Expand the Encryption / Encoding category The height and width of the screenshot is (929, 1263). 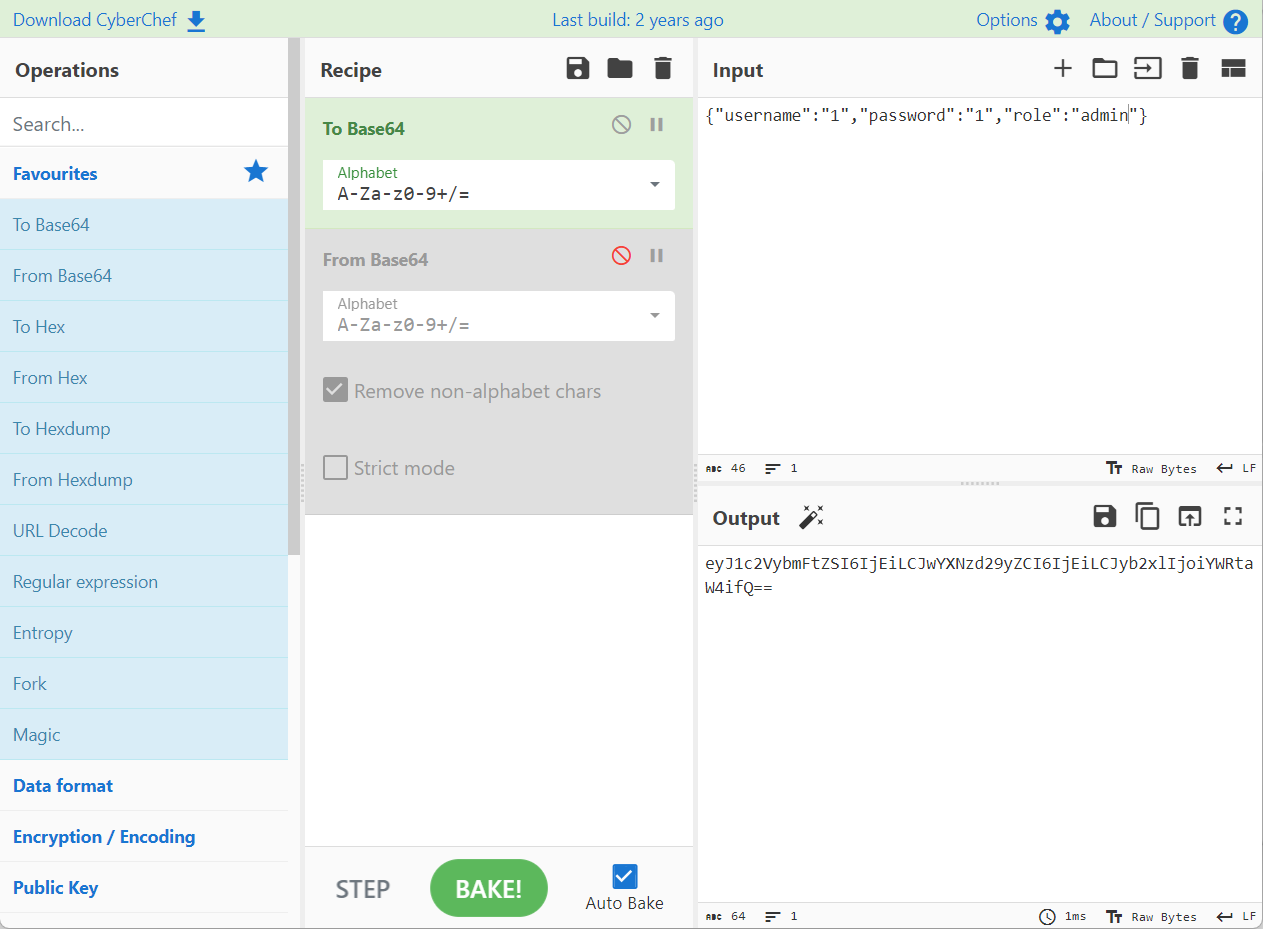(104, 837)
